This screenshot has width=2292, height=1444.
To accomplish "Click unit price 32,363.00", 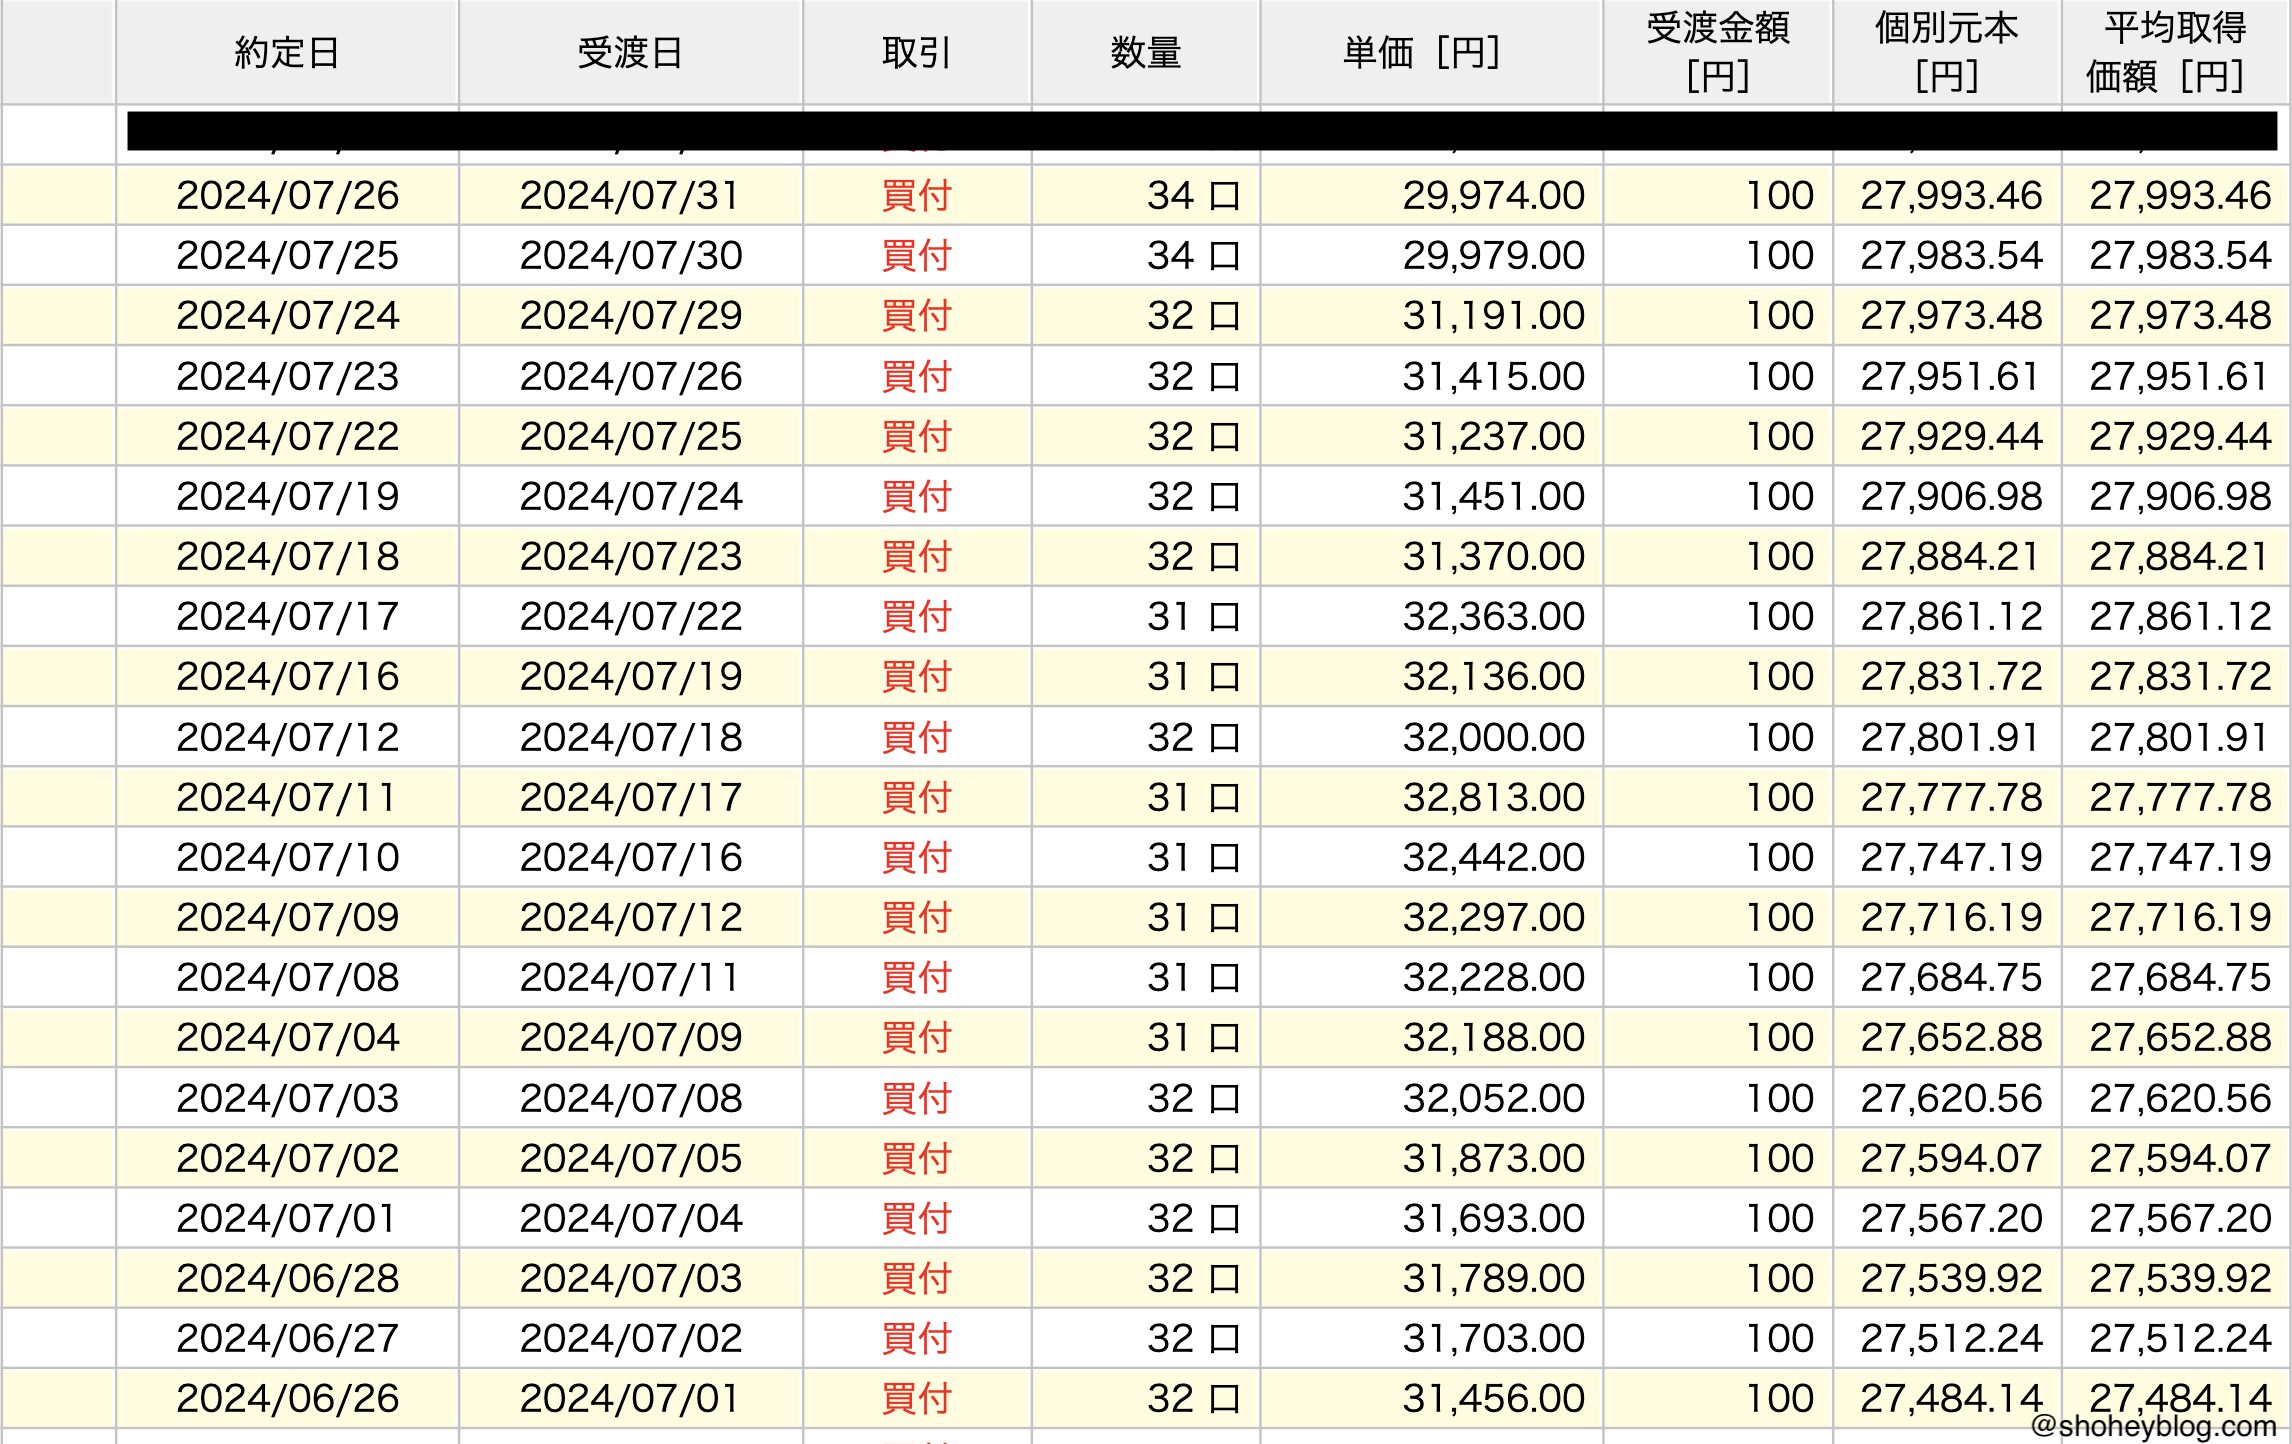I will pos(1493,616).
